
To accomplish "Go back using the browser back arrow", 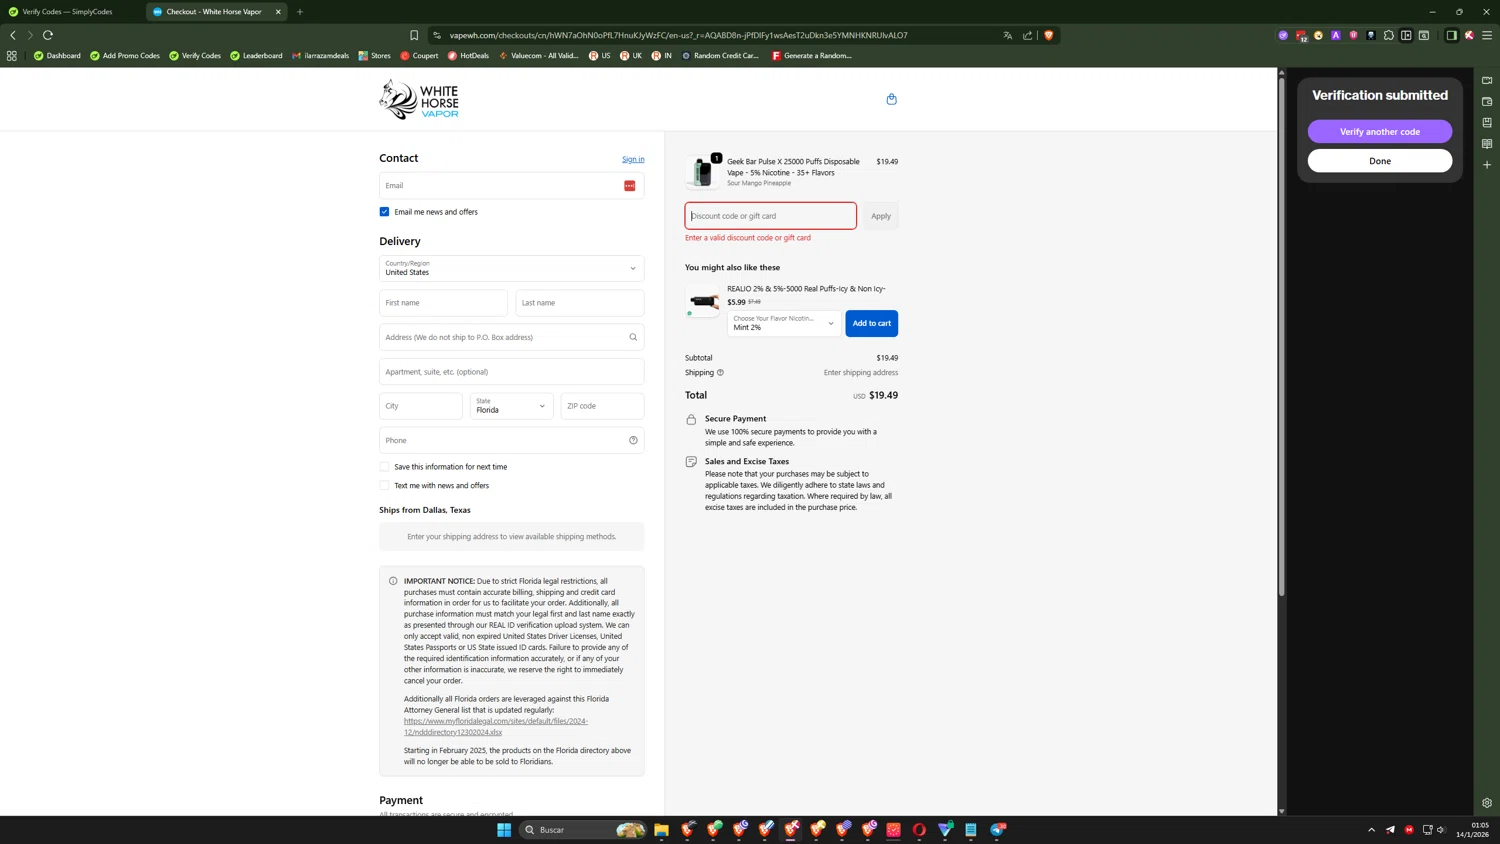I will coord(13,35).
